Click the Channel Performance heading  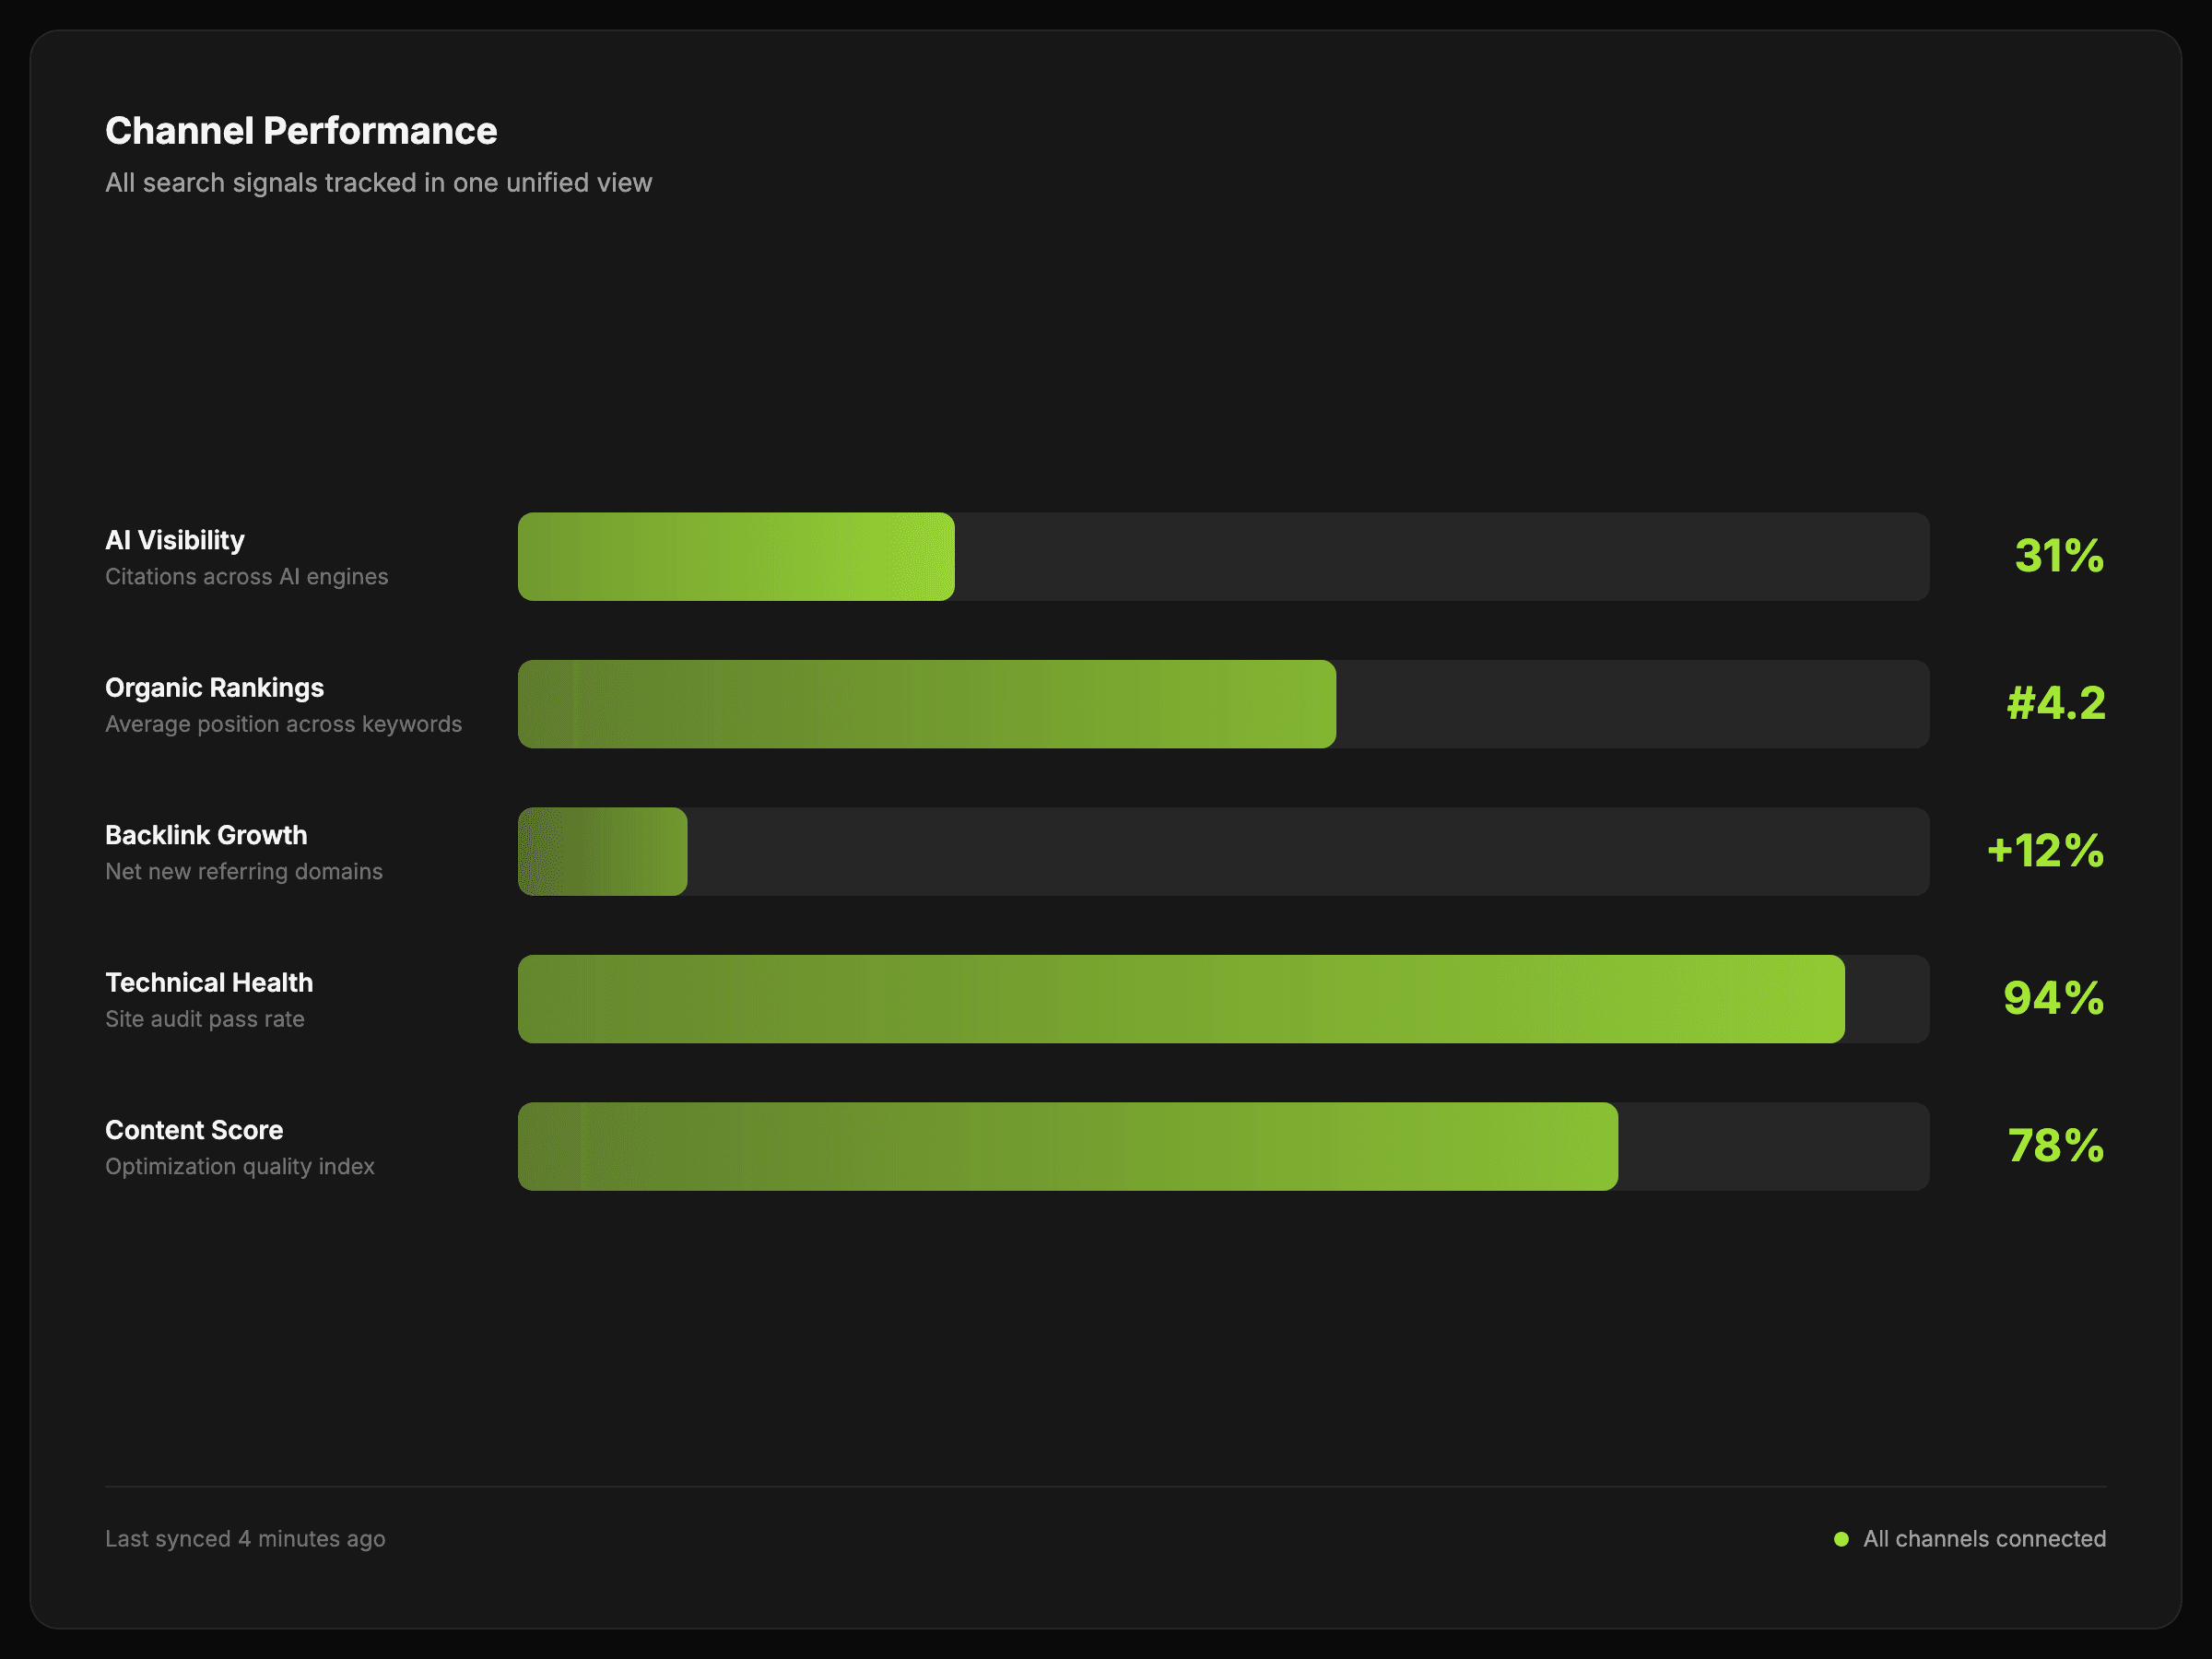coord(301,131)
